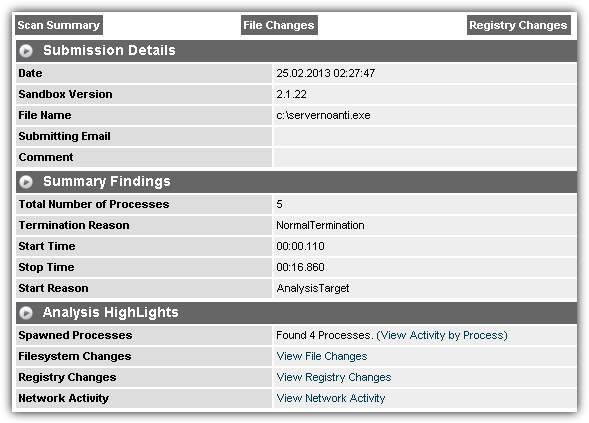Screen dimensions: 589x423
Task: Open the Registry Changes tab
Action: 518,25
